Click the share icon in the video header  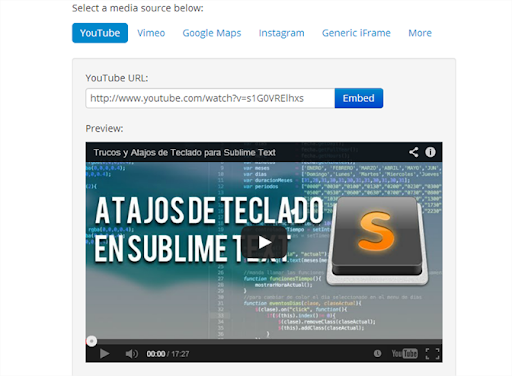(x=414, y=152)
